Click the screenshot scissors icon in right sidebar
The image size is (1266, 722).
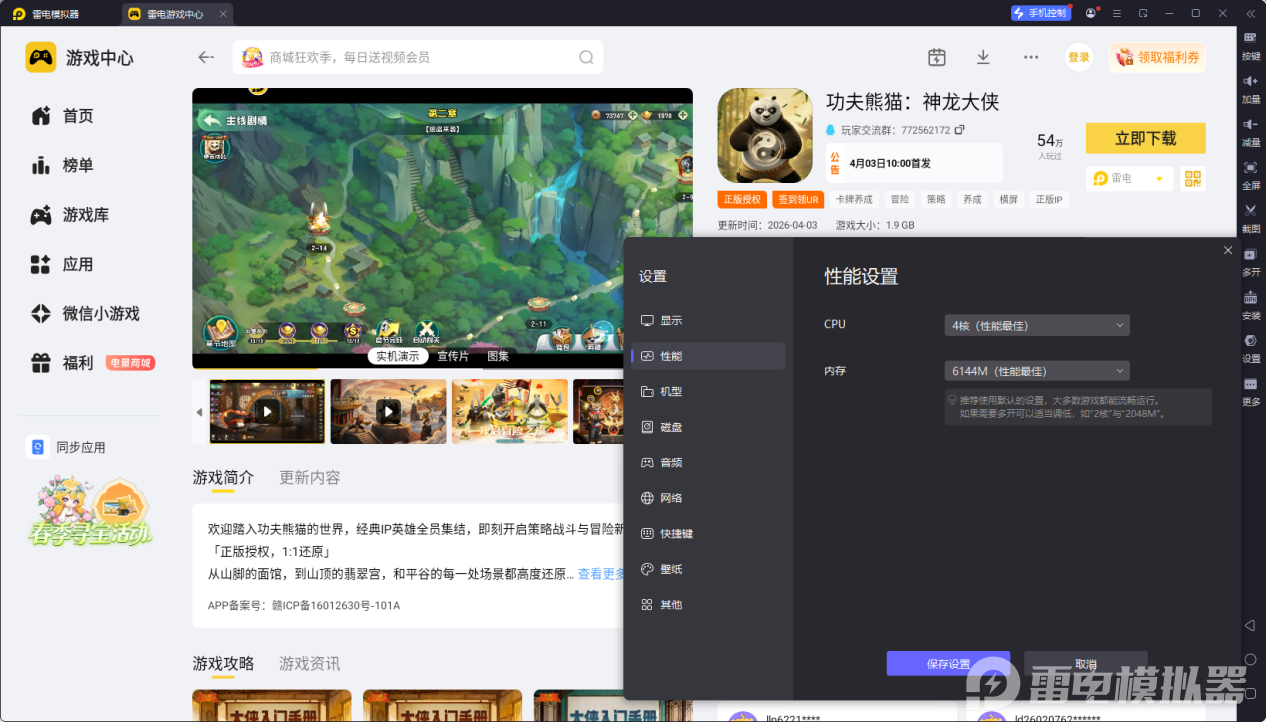(x=1250, y=211)
